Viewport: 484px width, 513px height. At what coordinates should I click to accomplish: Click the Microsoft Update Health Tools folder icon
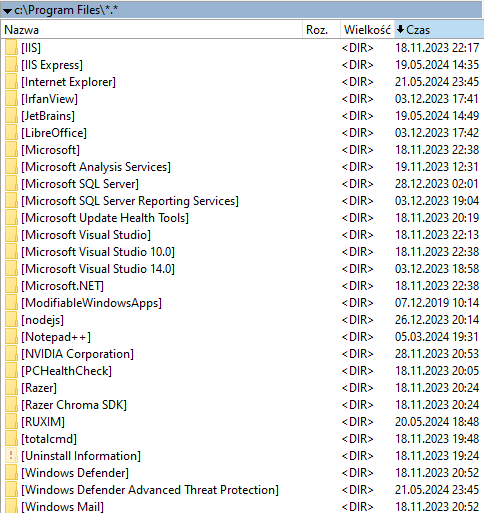[x=11, y=218]
